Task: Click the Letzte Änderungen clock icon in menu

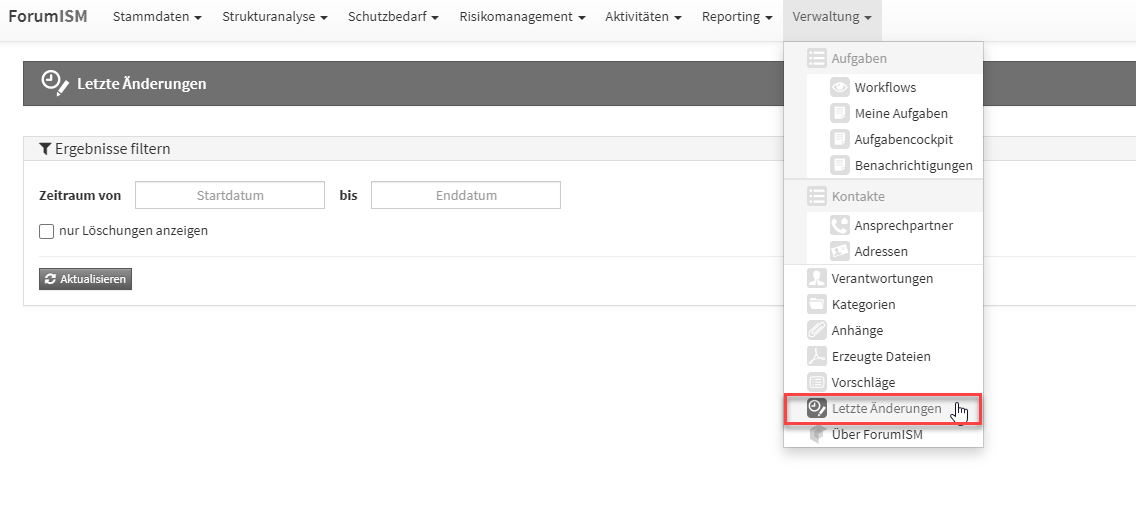Action: click(816, 409)
